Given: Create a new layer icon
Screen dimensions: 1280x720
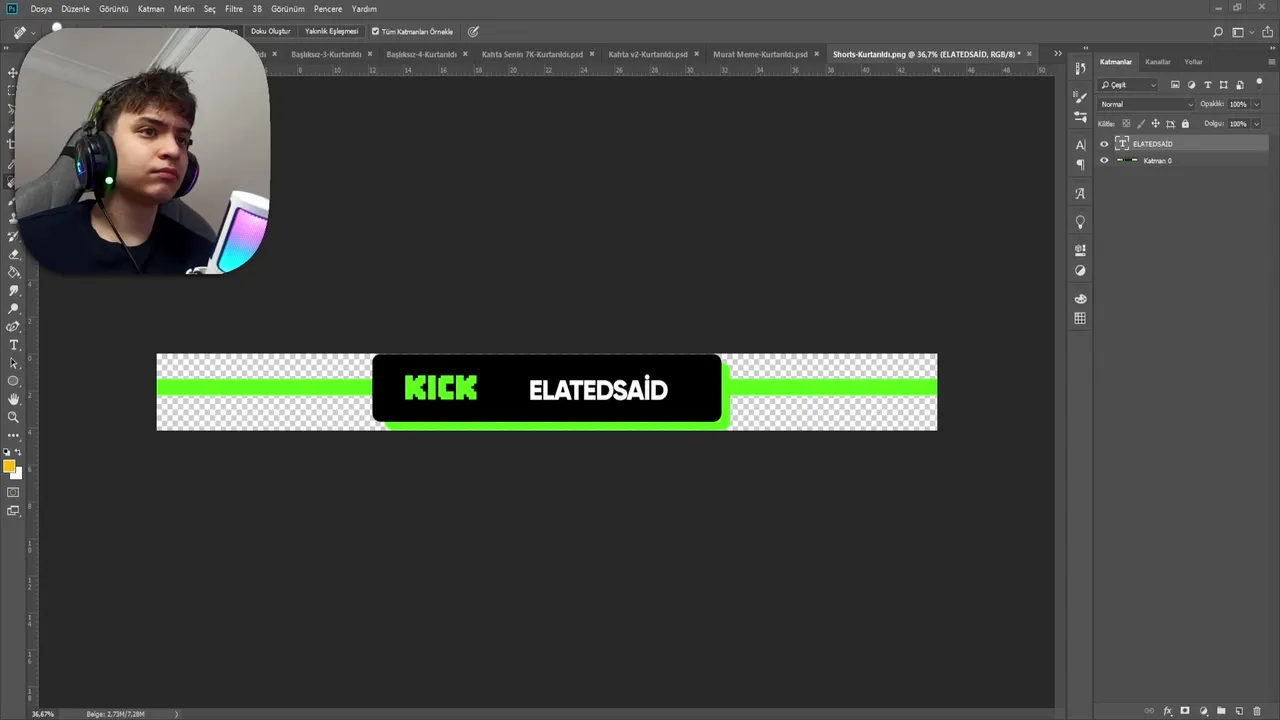Looking at the screenshot, I should point(1239,711).
